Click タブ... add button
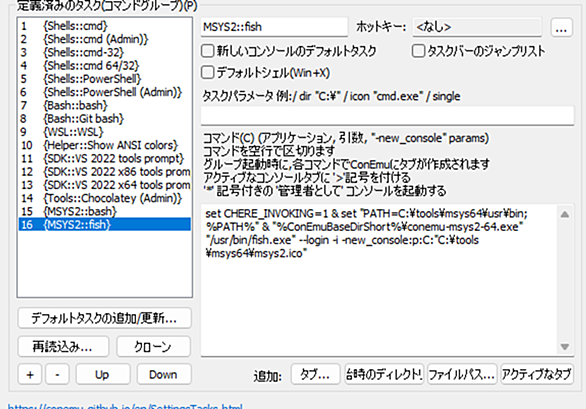 coord(315,374)
